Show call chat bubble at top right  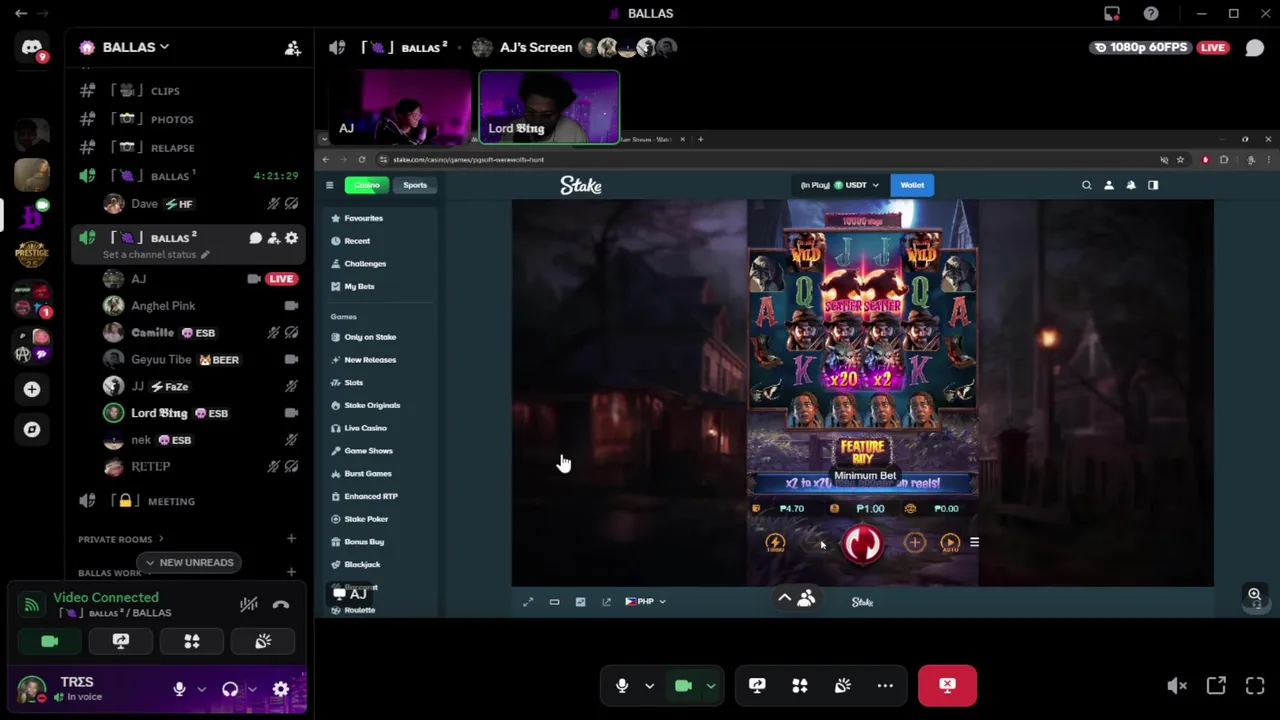point(1254,48)
